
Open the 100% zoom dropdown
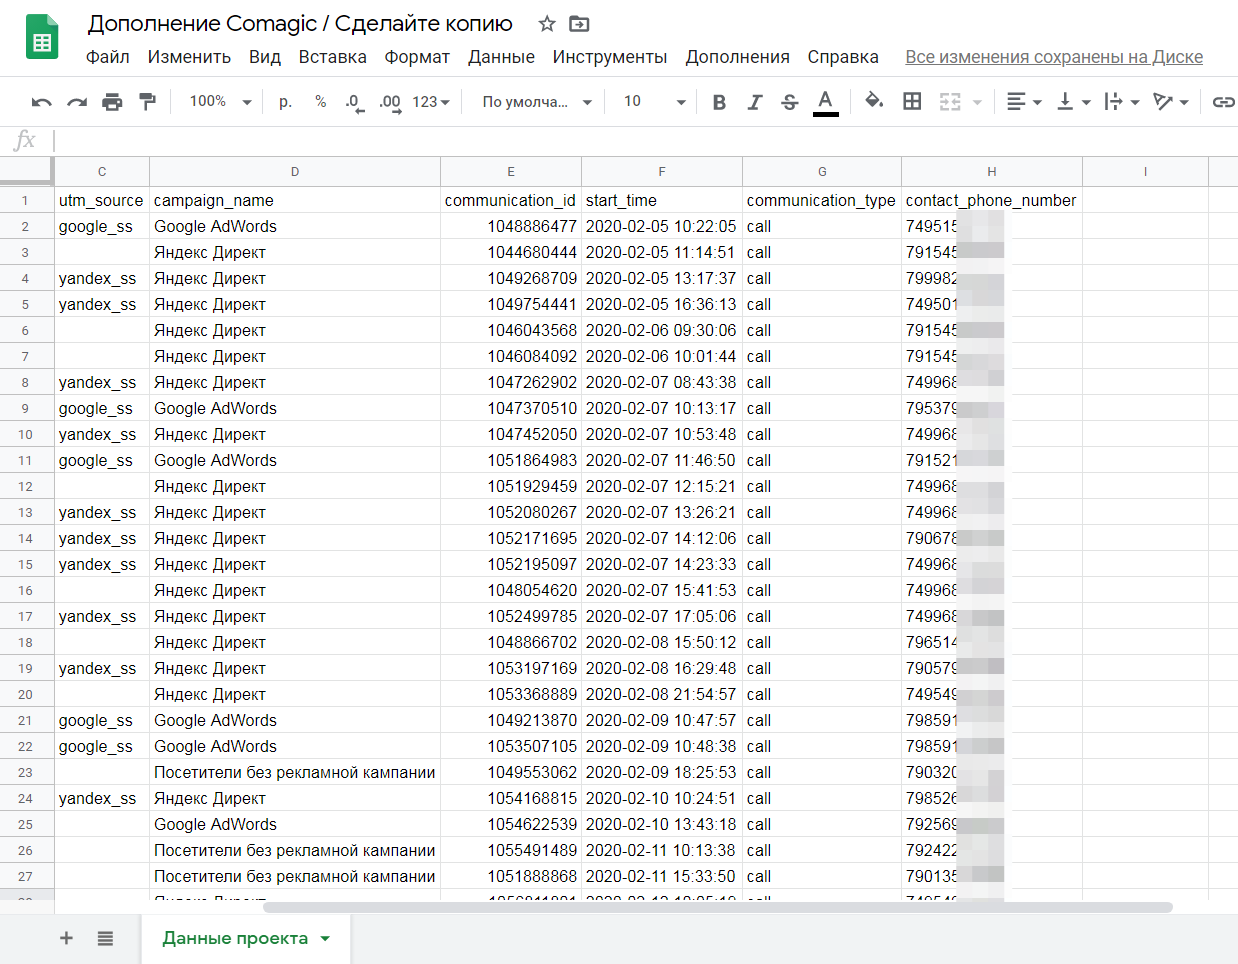coord(220,102)
